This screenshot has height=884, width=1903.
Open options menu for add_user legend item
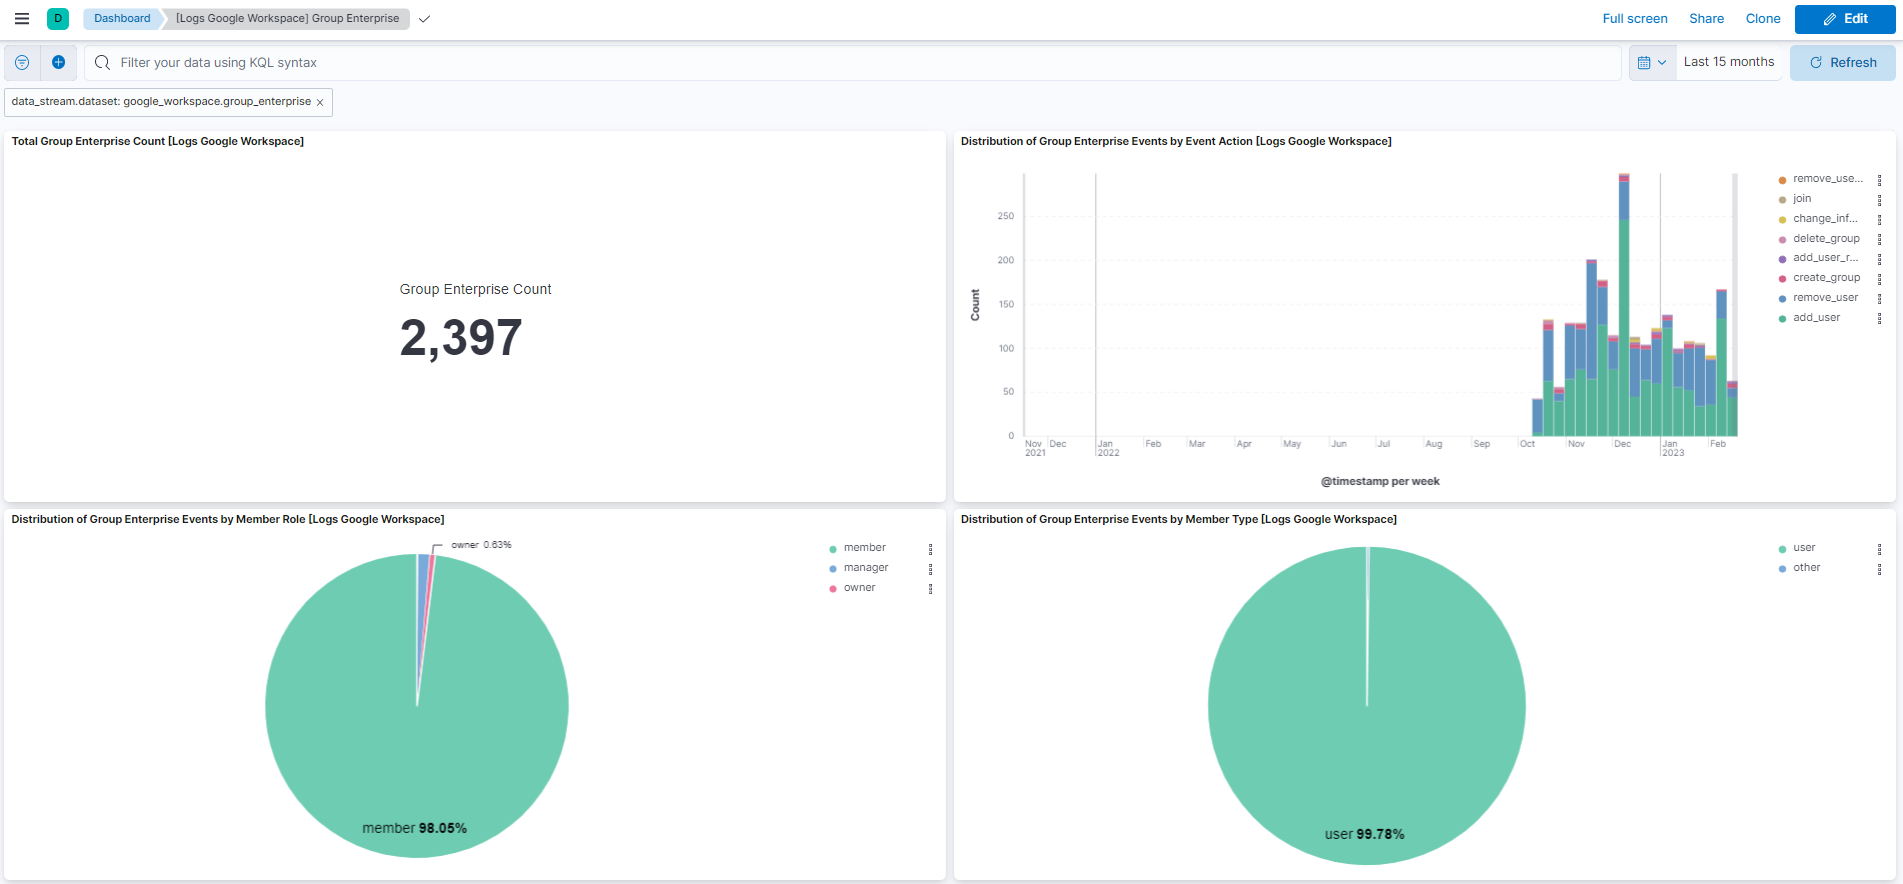coord(1879,318)
